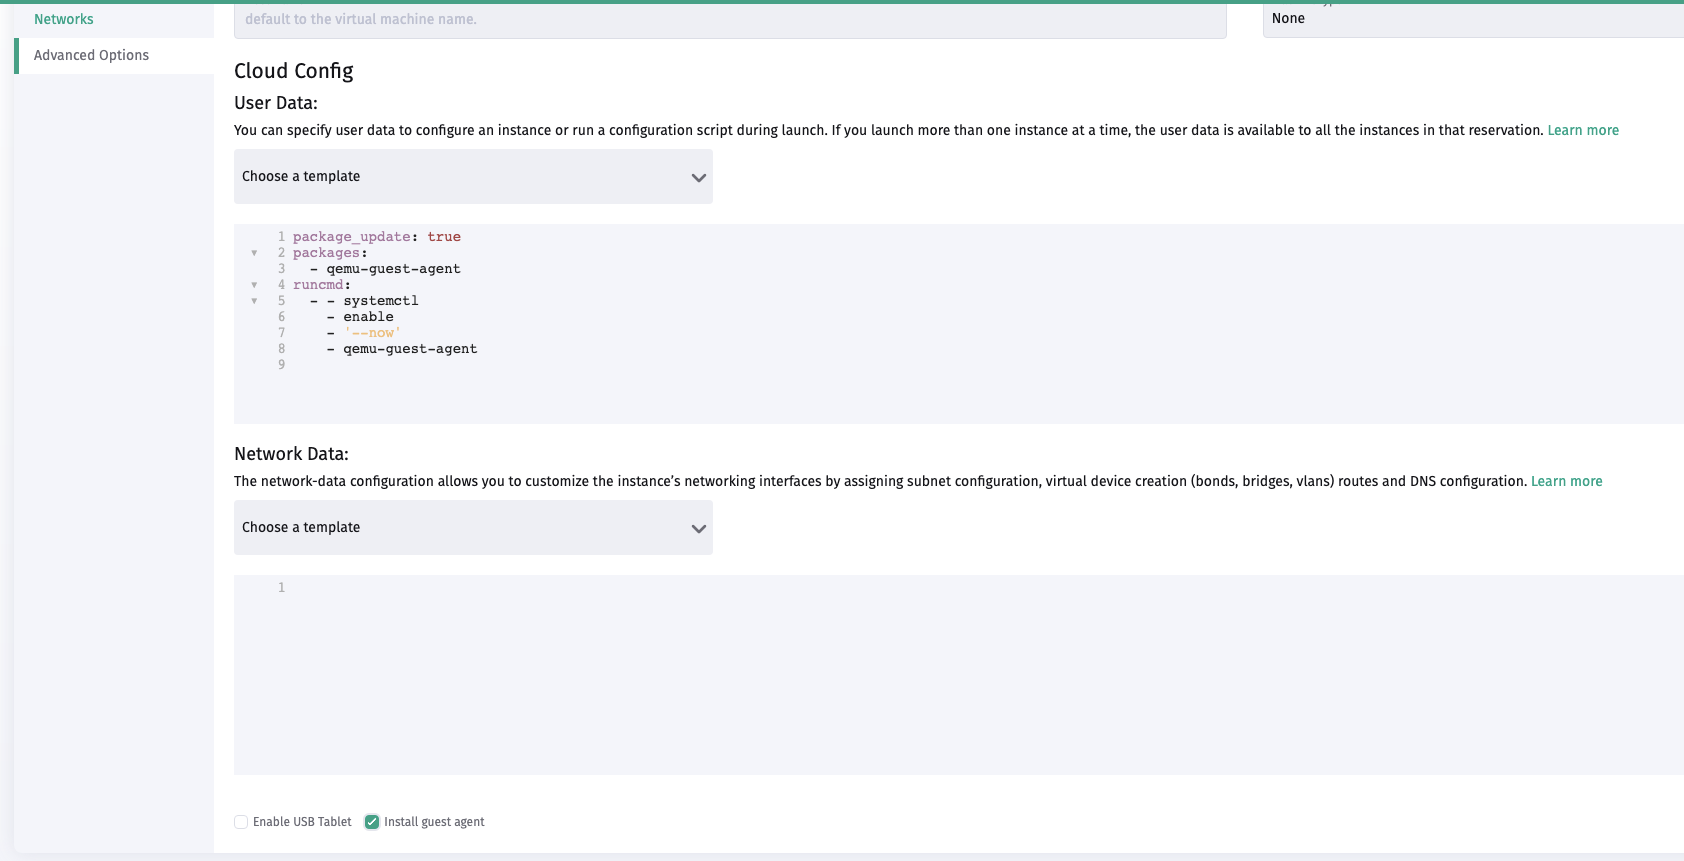
Task: Open the Networks tab in sidebar
Action: [64, 19]
